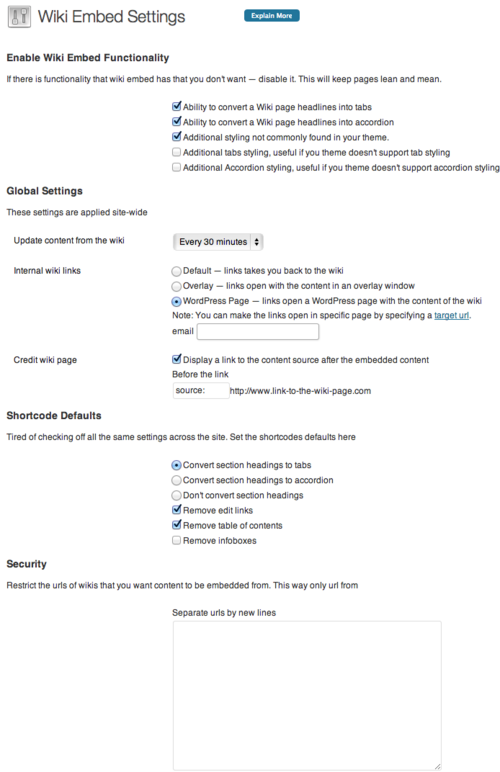Click the email text field
The width and height of the screenshot is (500, 772).
point(258,331)
